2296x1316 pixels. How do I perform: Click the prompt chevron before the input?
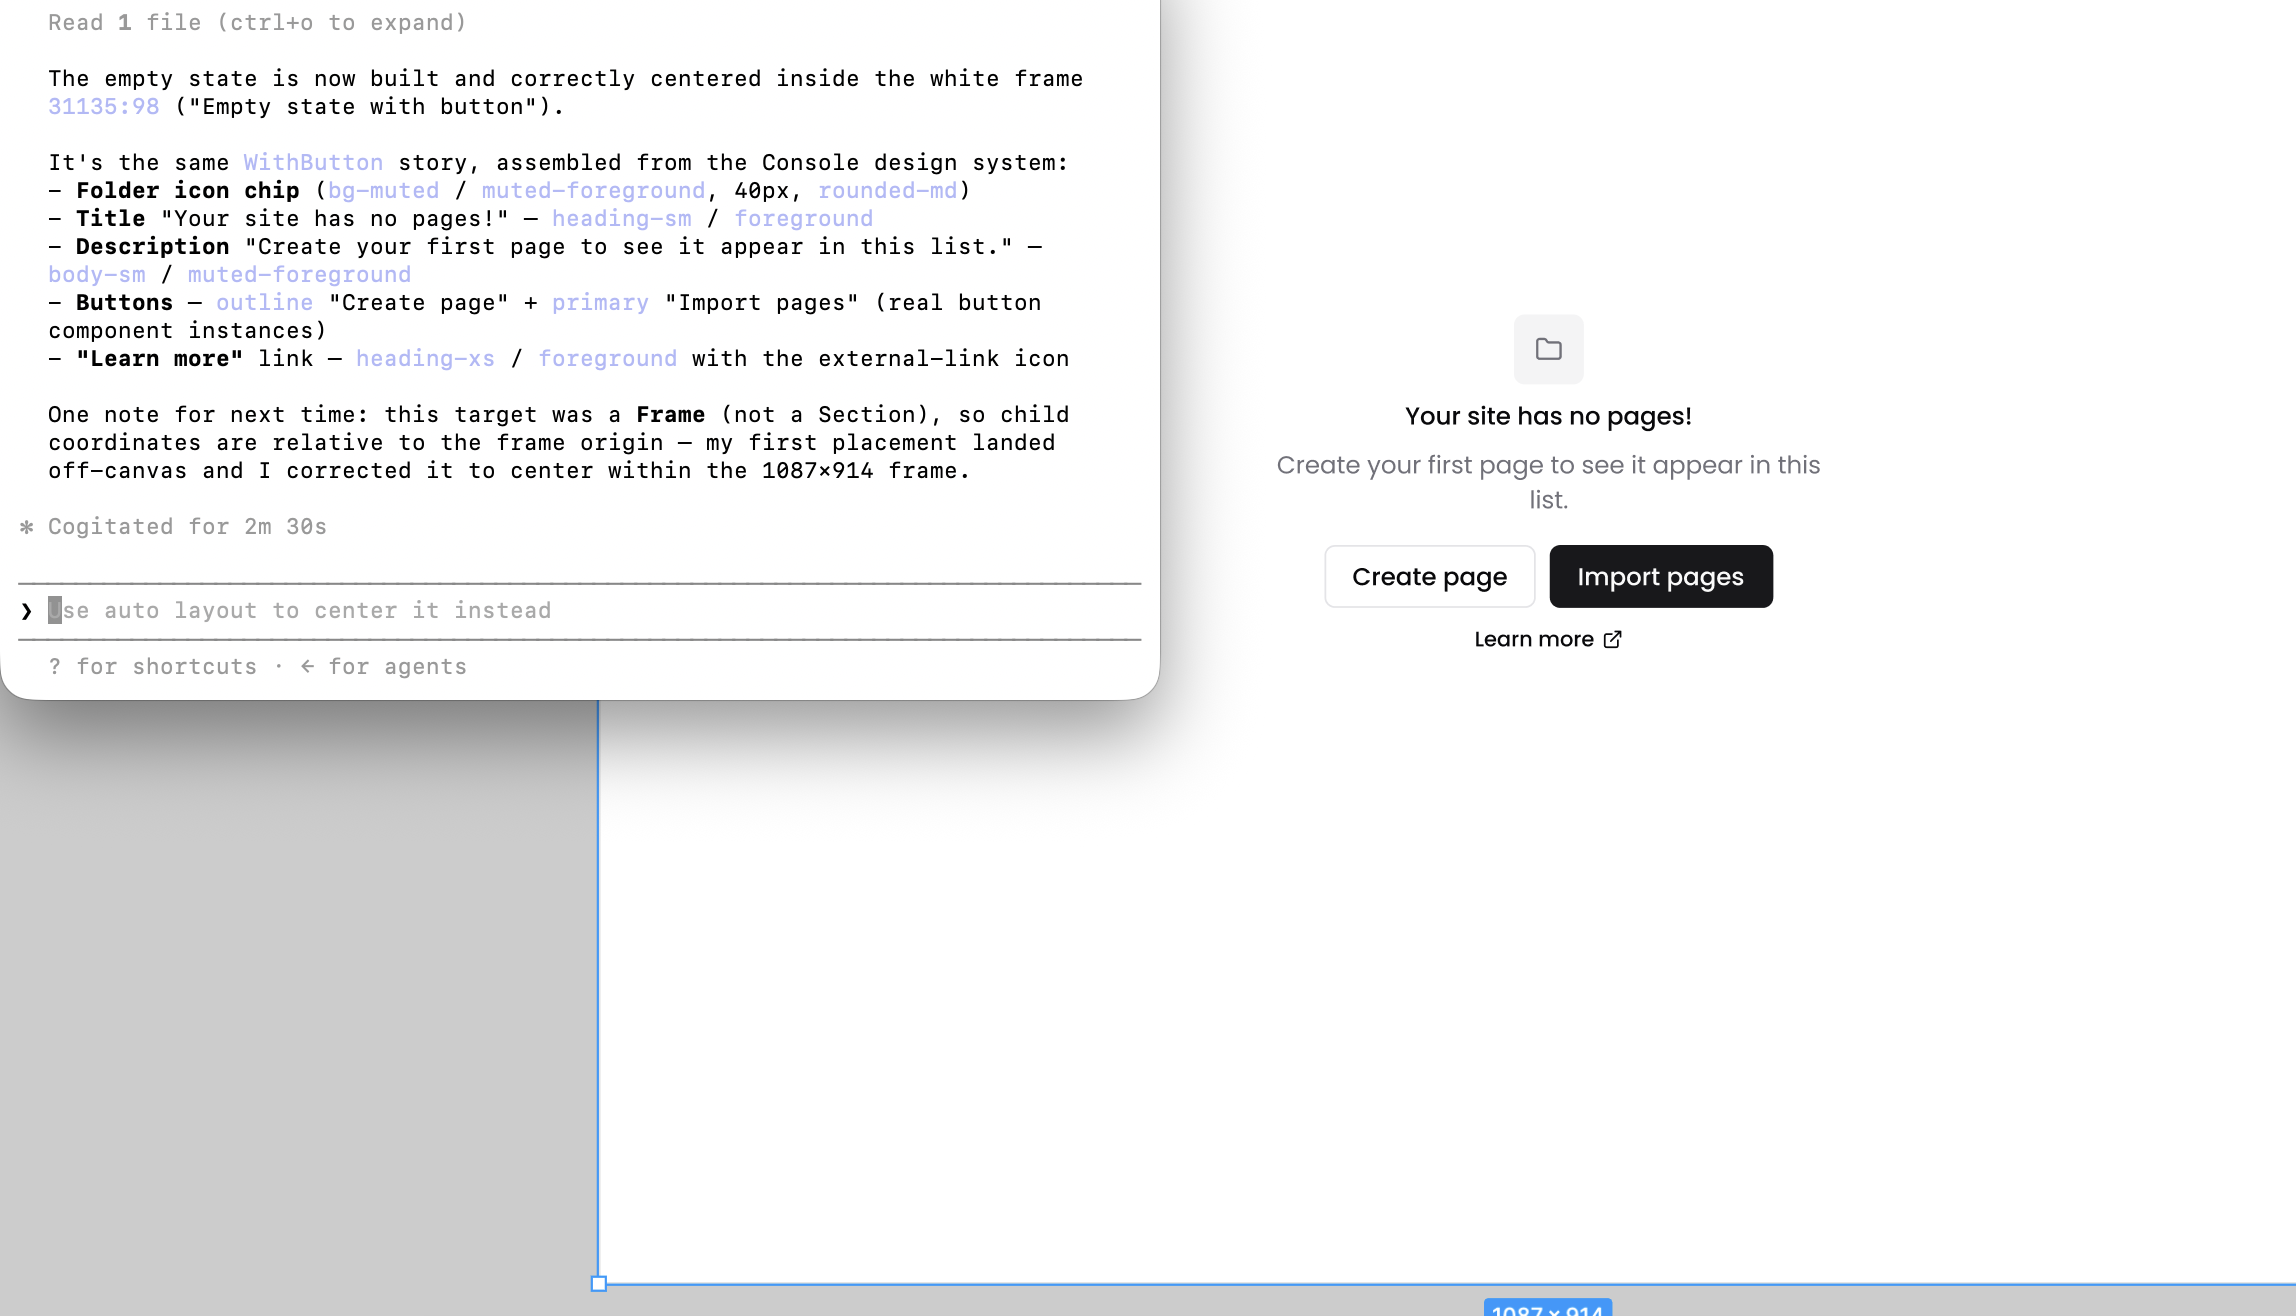pos(26,611)
